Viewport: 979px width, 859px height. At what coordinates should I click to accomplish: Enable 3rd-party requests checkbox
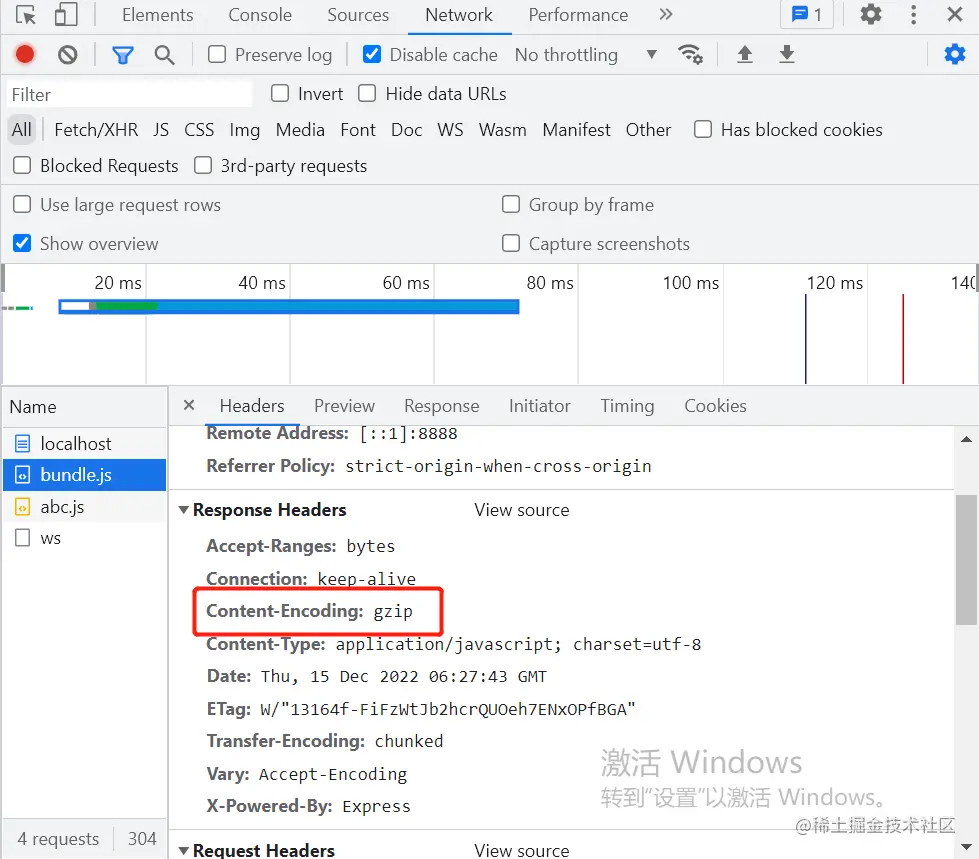(203, 166)
